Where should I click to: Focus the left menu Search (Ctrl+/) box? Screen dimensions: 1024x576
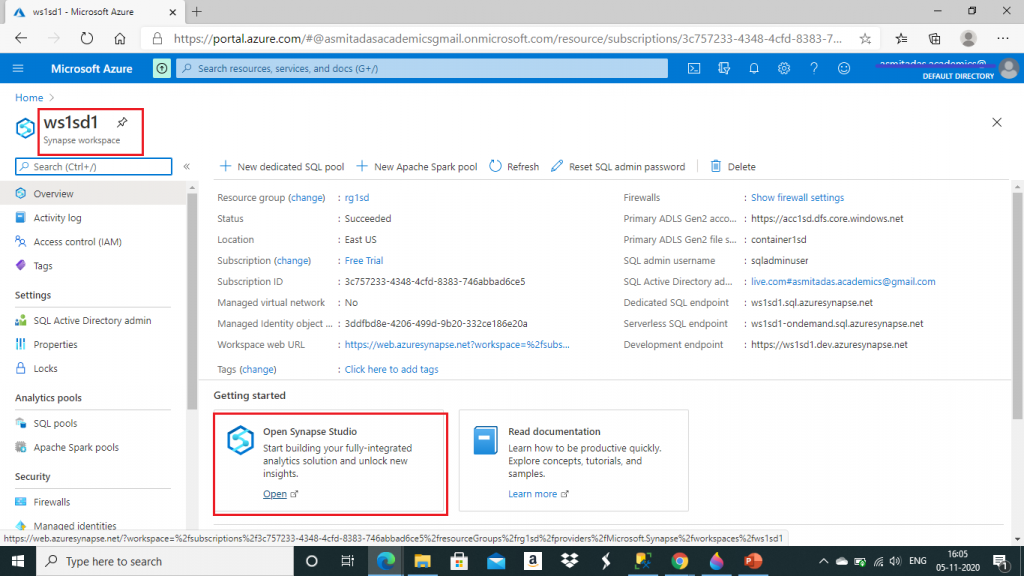(93, 167)
